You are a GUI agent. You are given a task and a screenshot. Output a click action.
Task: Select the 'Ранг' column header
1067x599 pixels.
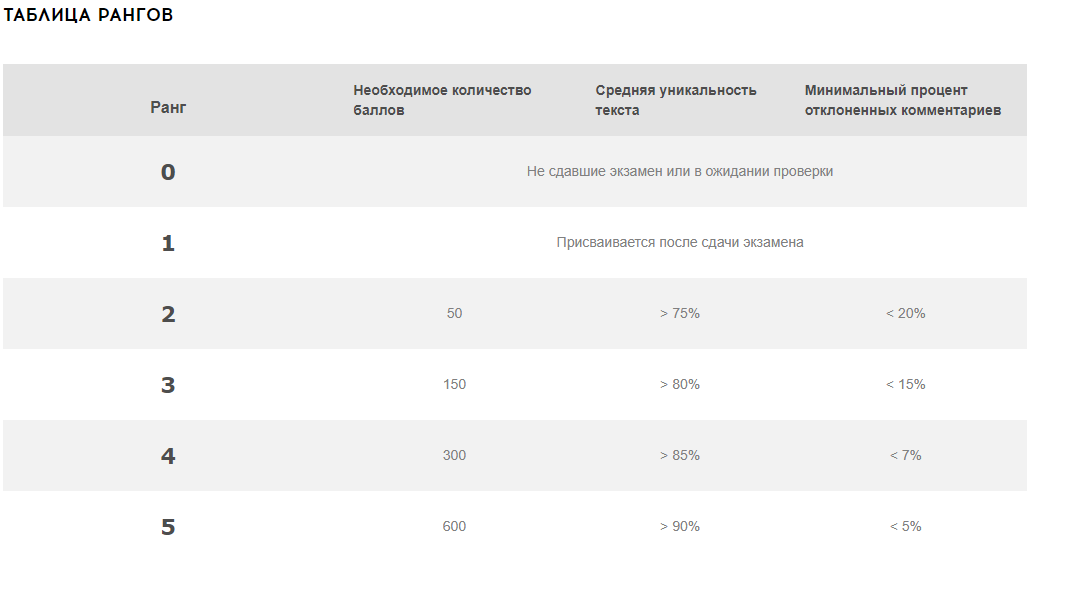[x=168, y=107]
